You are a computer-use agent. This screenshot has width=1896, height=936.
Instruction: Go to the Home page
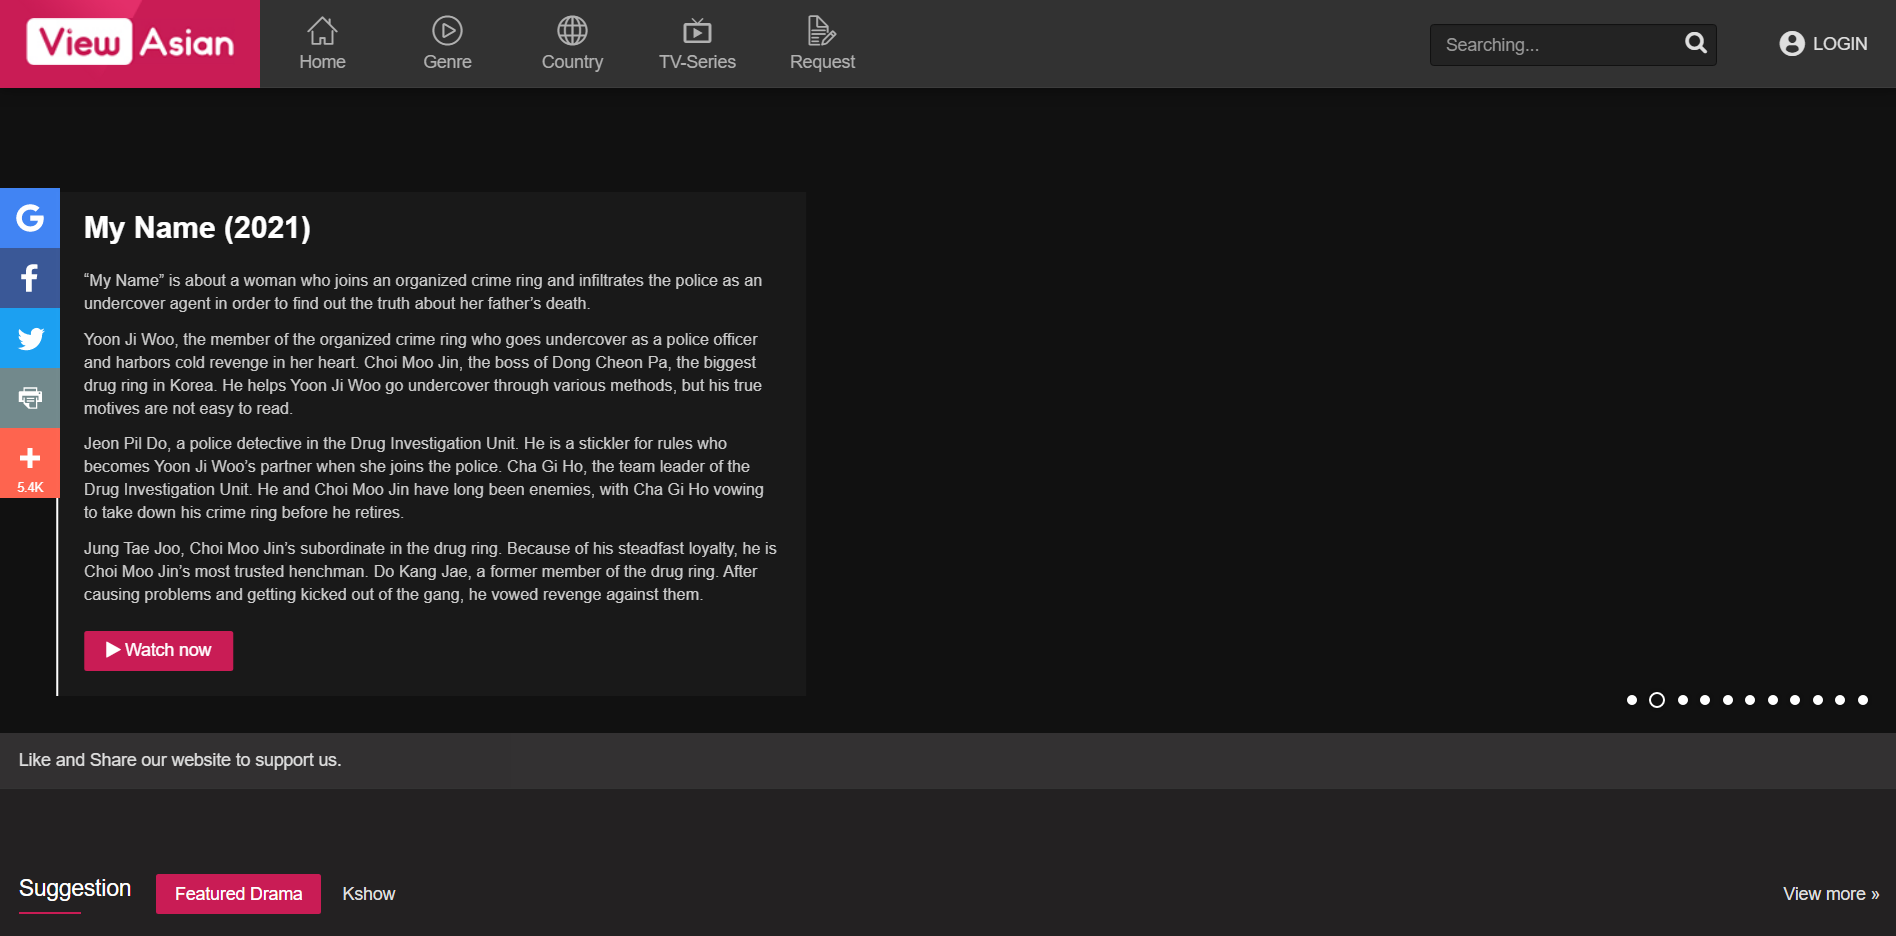pos(322,44)
